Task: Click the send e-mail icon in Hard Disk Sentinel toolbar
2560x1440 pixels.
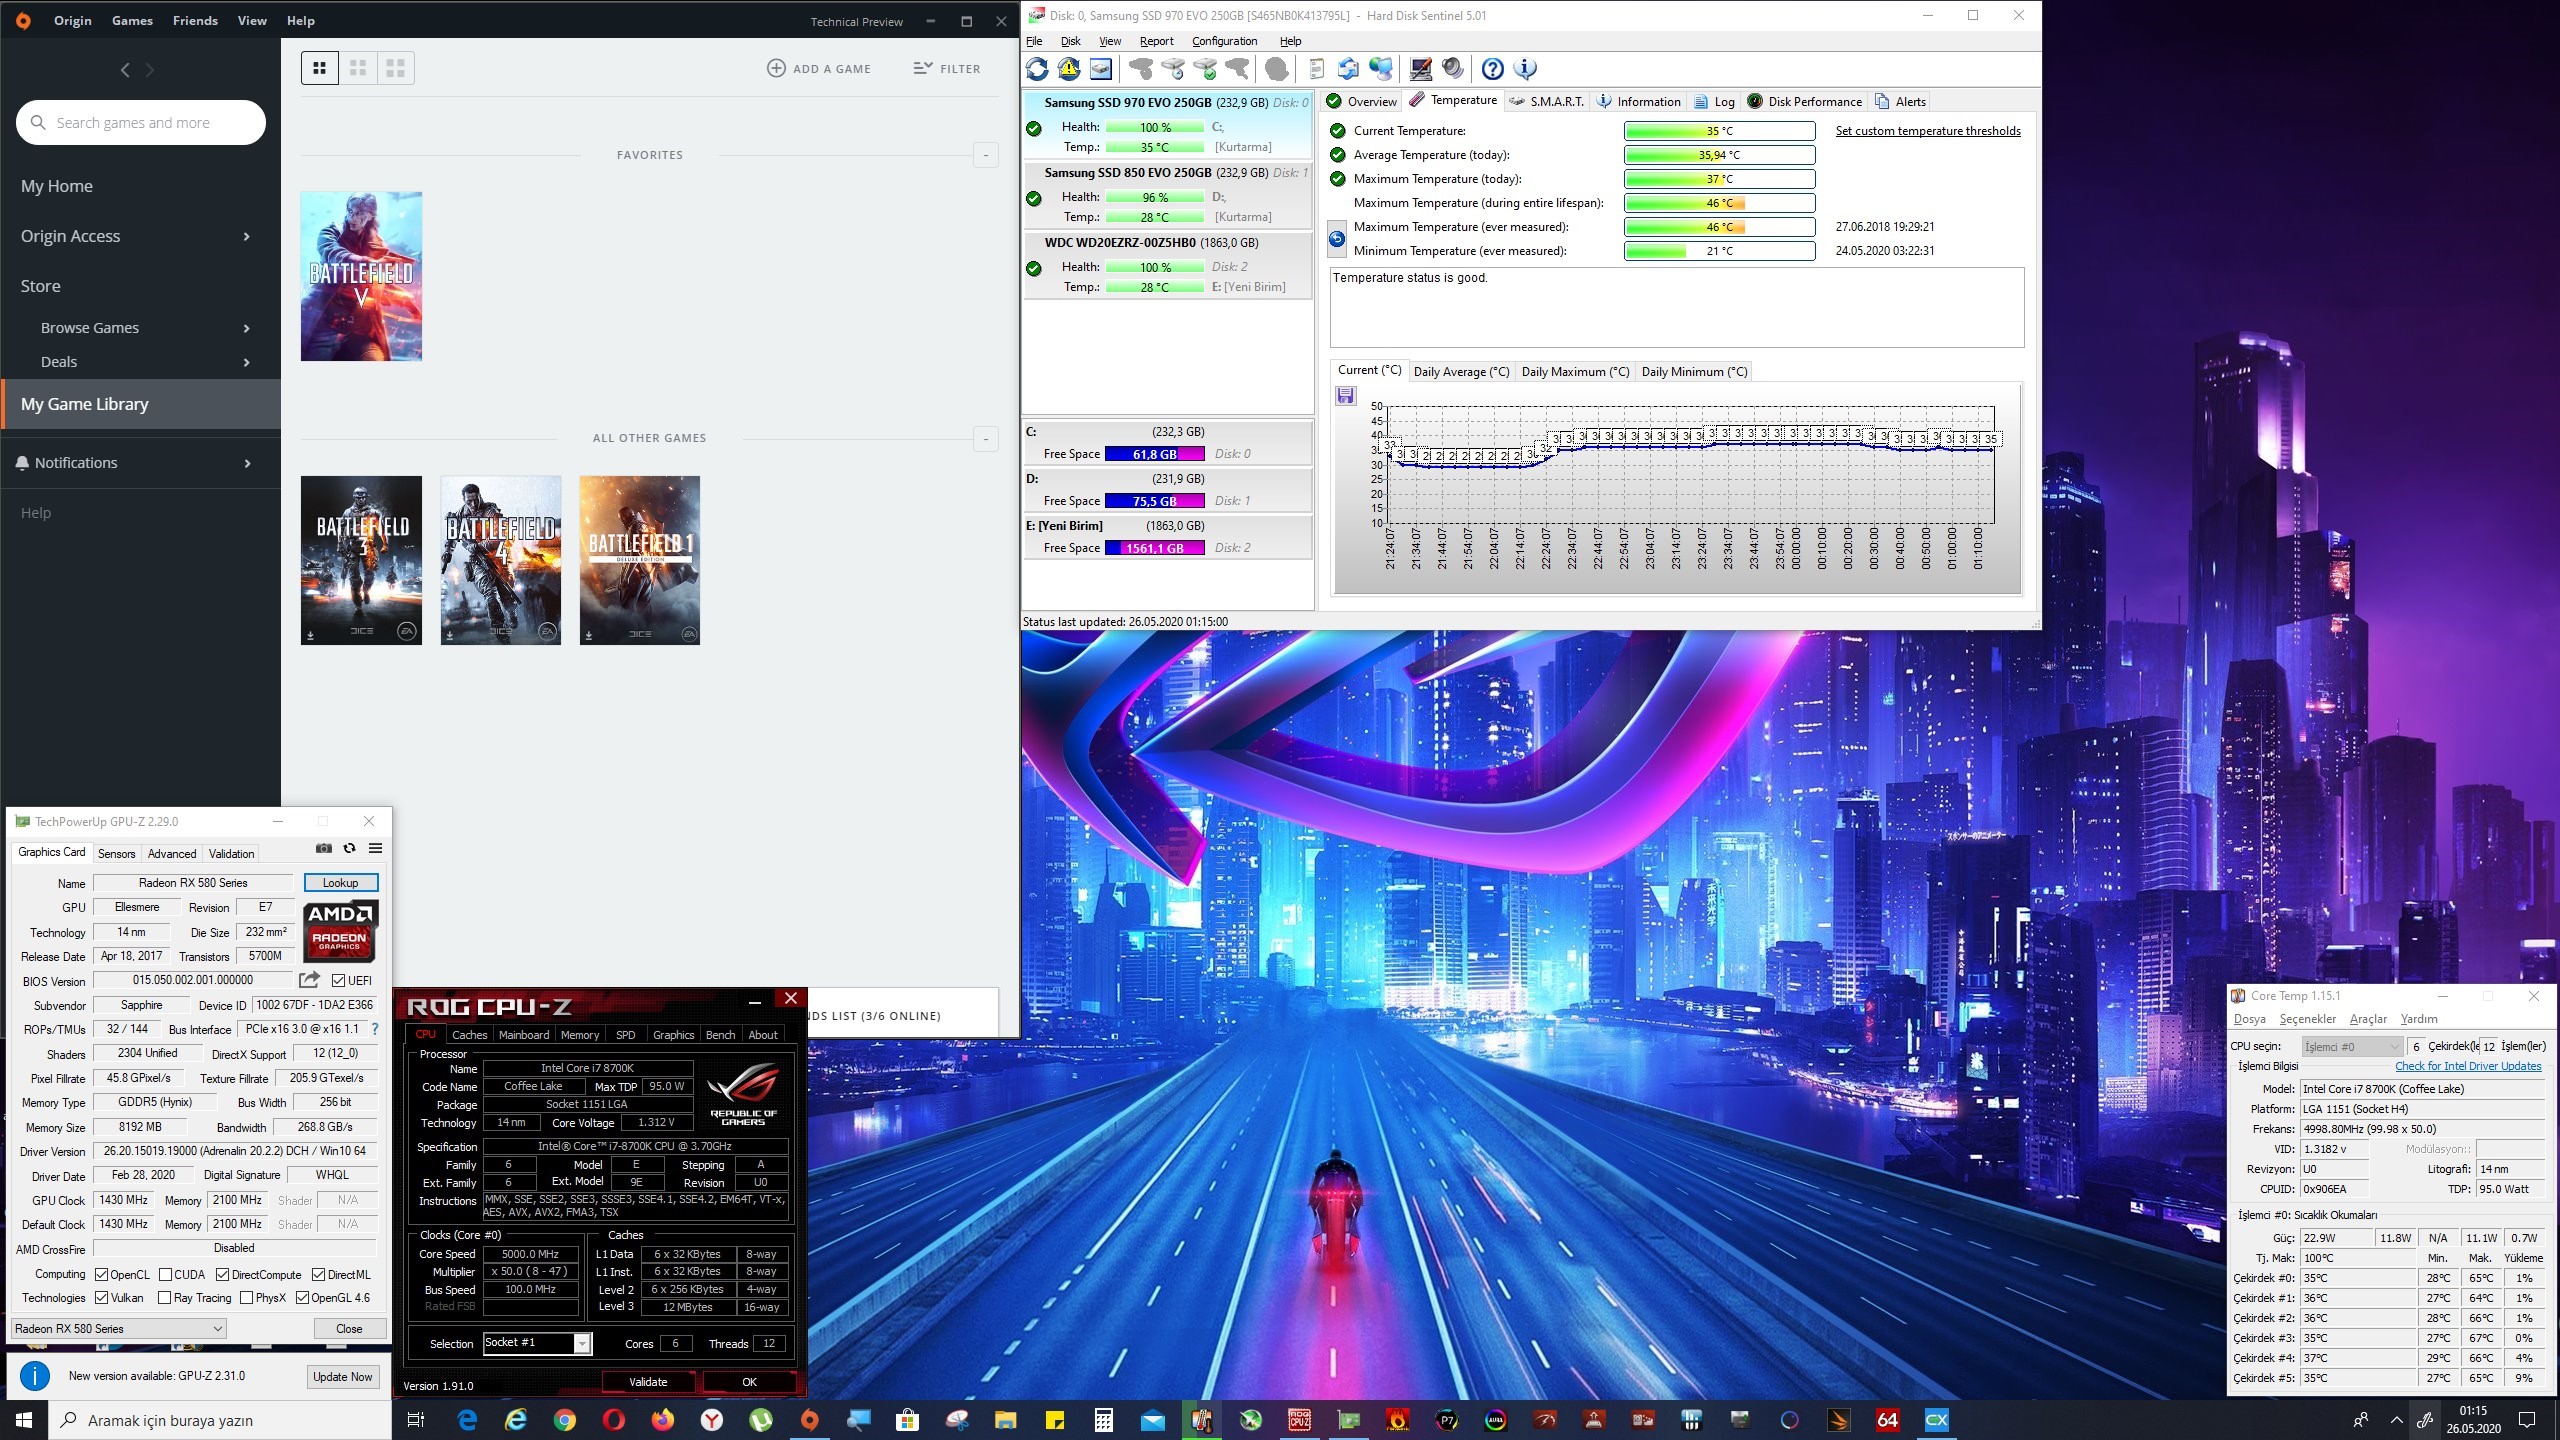Action: (x=1348, y=69)
